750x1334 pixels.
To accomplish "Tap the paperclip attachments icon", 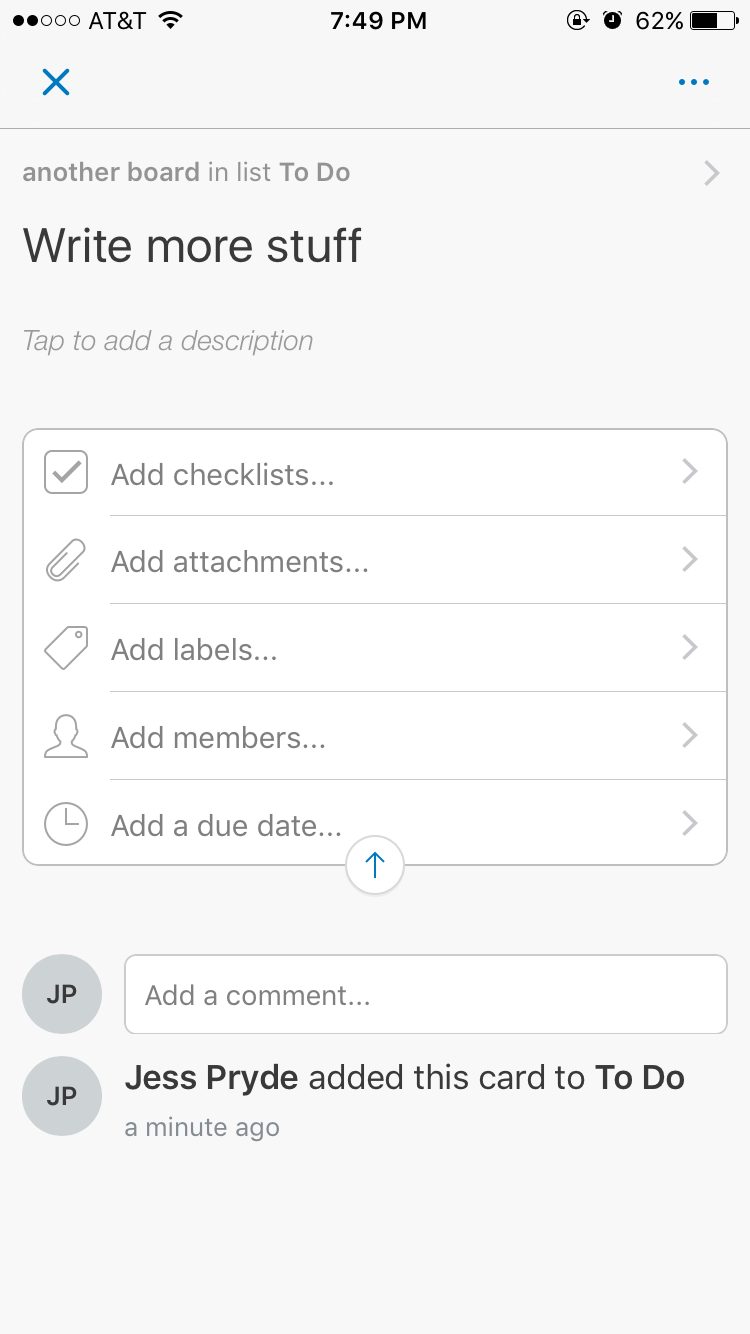I will point(66,560).
